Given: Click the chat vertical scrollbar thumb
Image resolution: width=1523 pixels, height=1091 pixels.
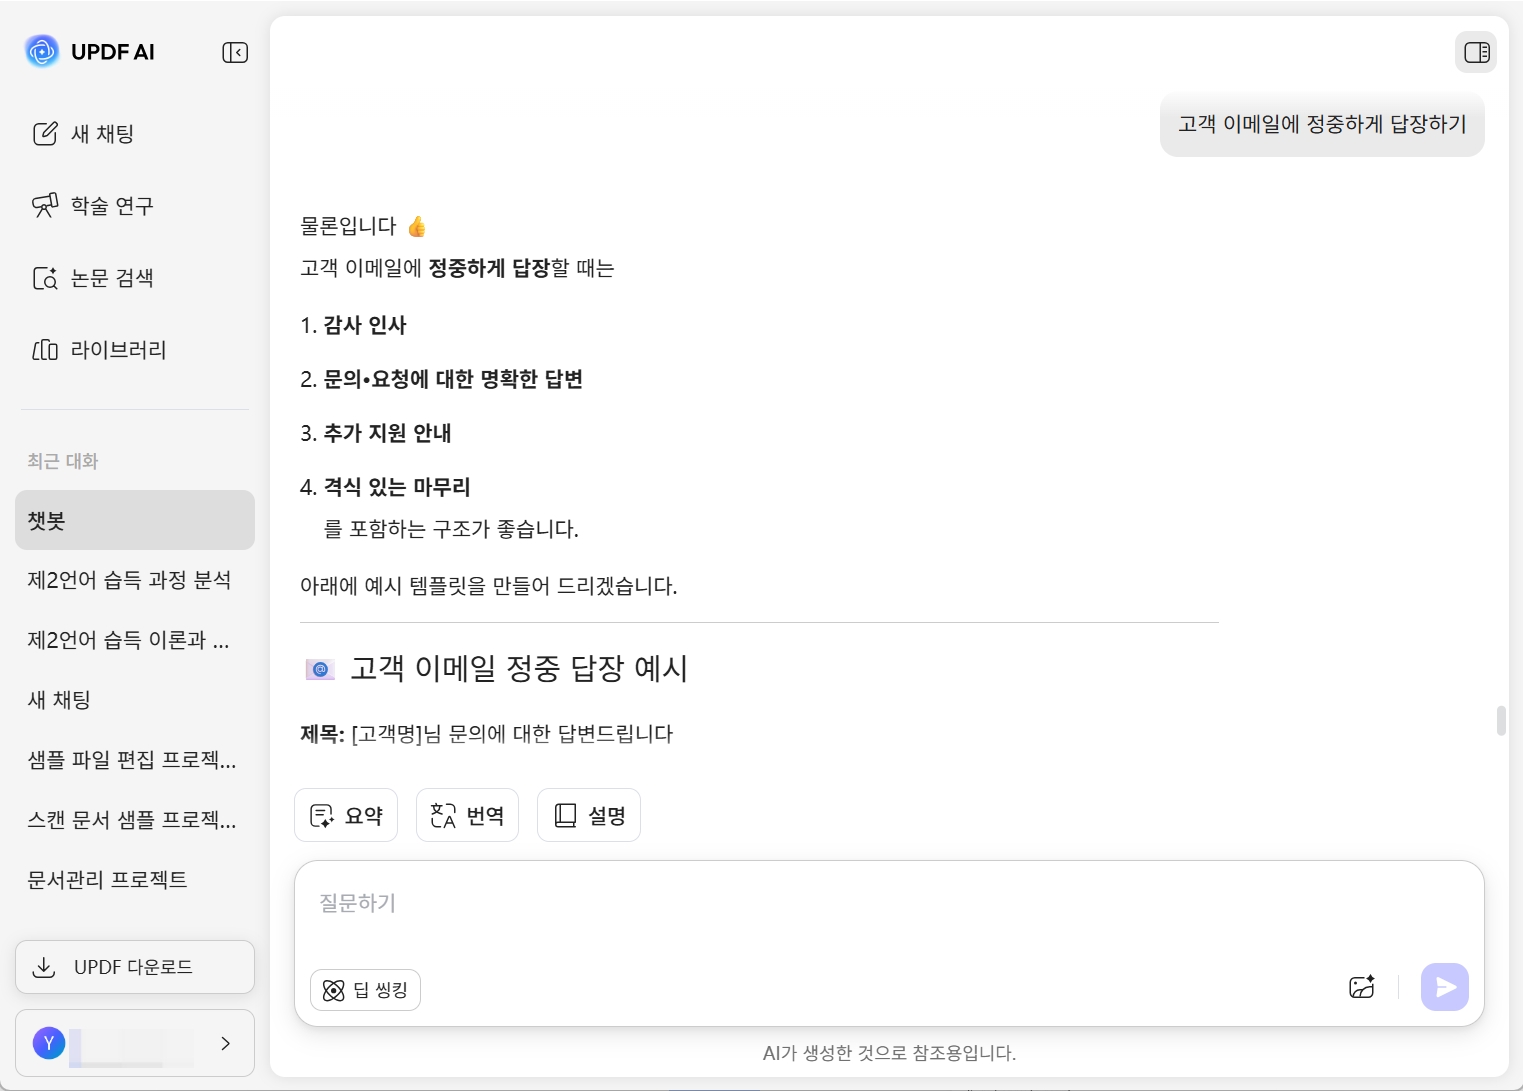Looking at the screenshot, I should (1501, 720).
